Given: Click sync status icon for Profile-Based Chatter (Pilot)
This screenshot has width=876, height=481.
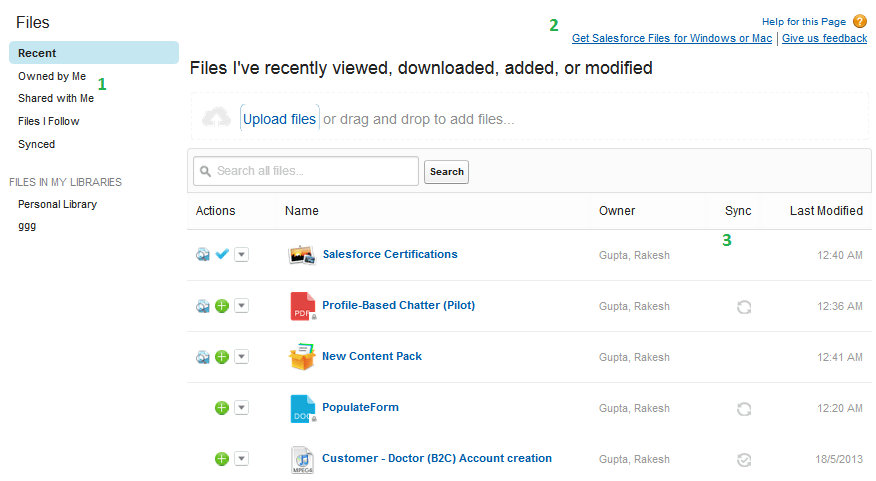Looking at the screenshot, I should pos(744,307).
